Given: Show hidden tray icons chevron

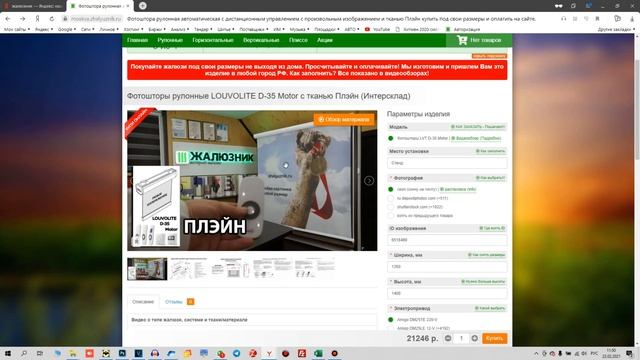Looking at the screenshot, I should pos(536,353).
